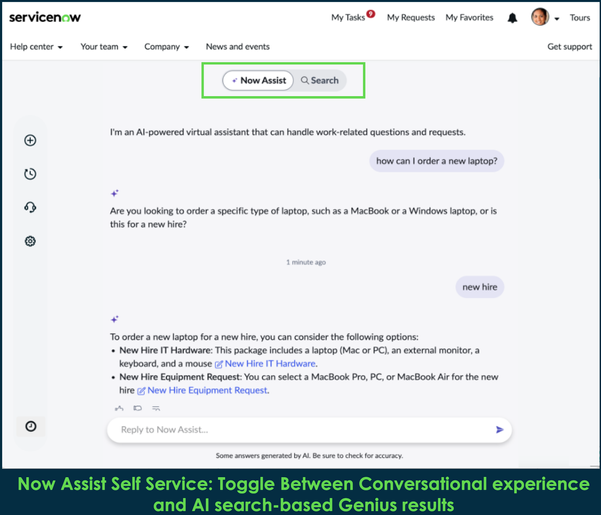Switch to the Search mode

(320, 80)
